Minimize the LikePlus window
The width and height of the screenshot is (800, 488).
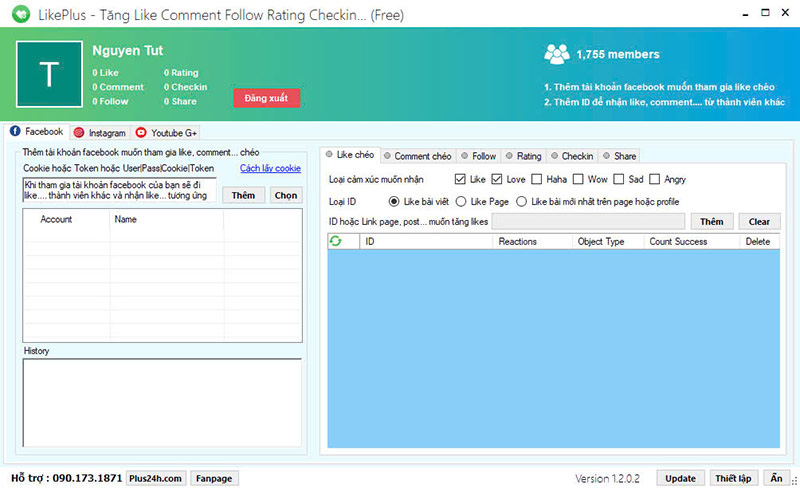(x=745, y=14)
